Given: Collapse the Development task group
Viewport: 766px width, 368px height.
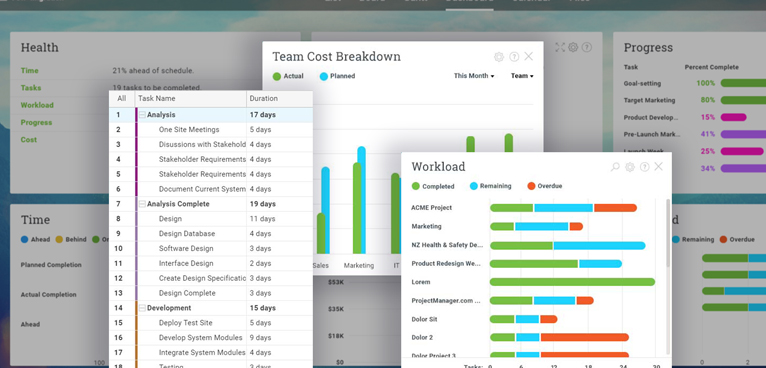Looking at the screenshot, I should pyautogui.click(x=142, y=308).
